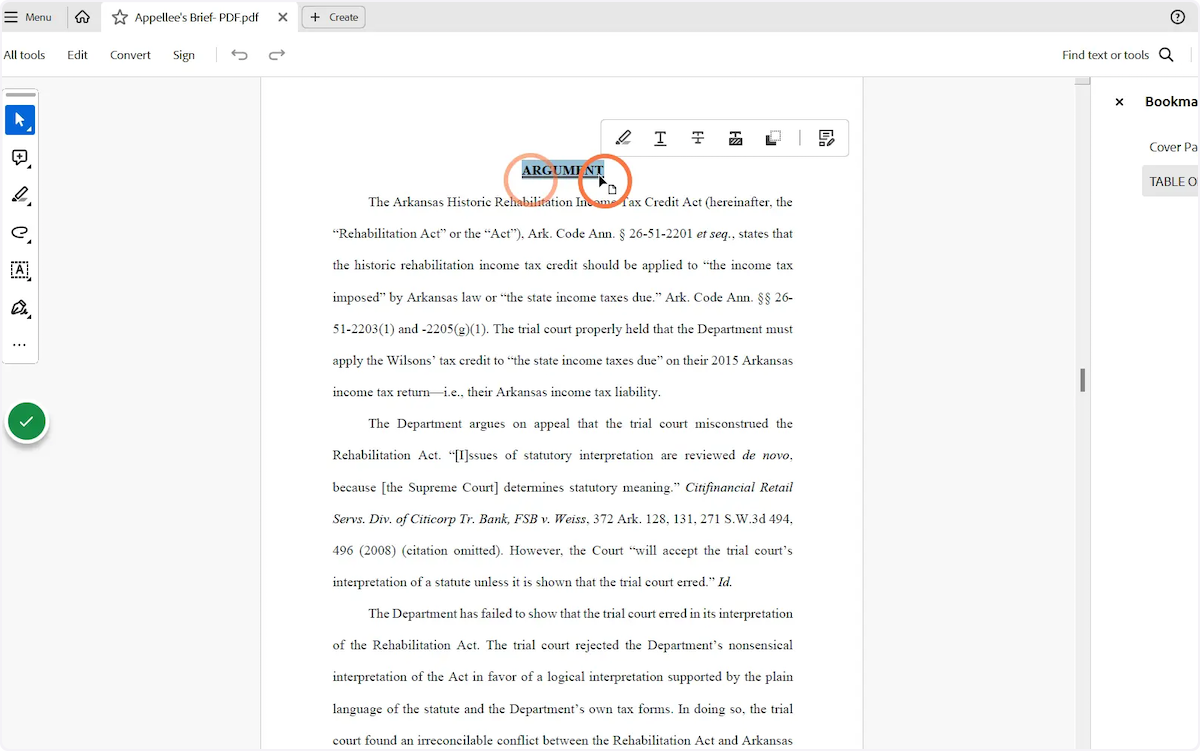Open the three-dots more tools menu

(20, 345)
